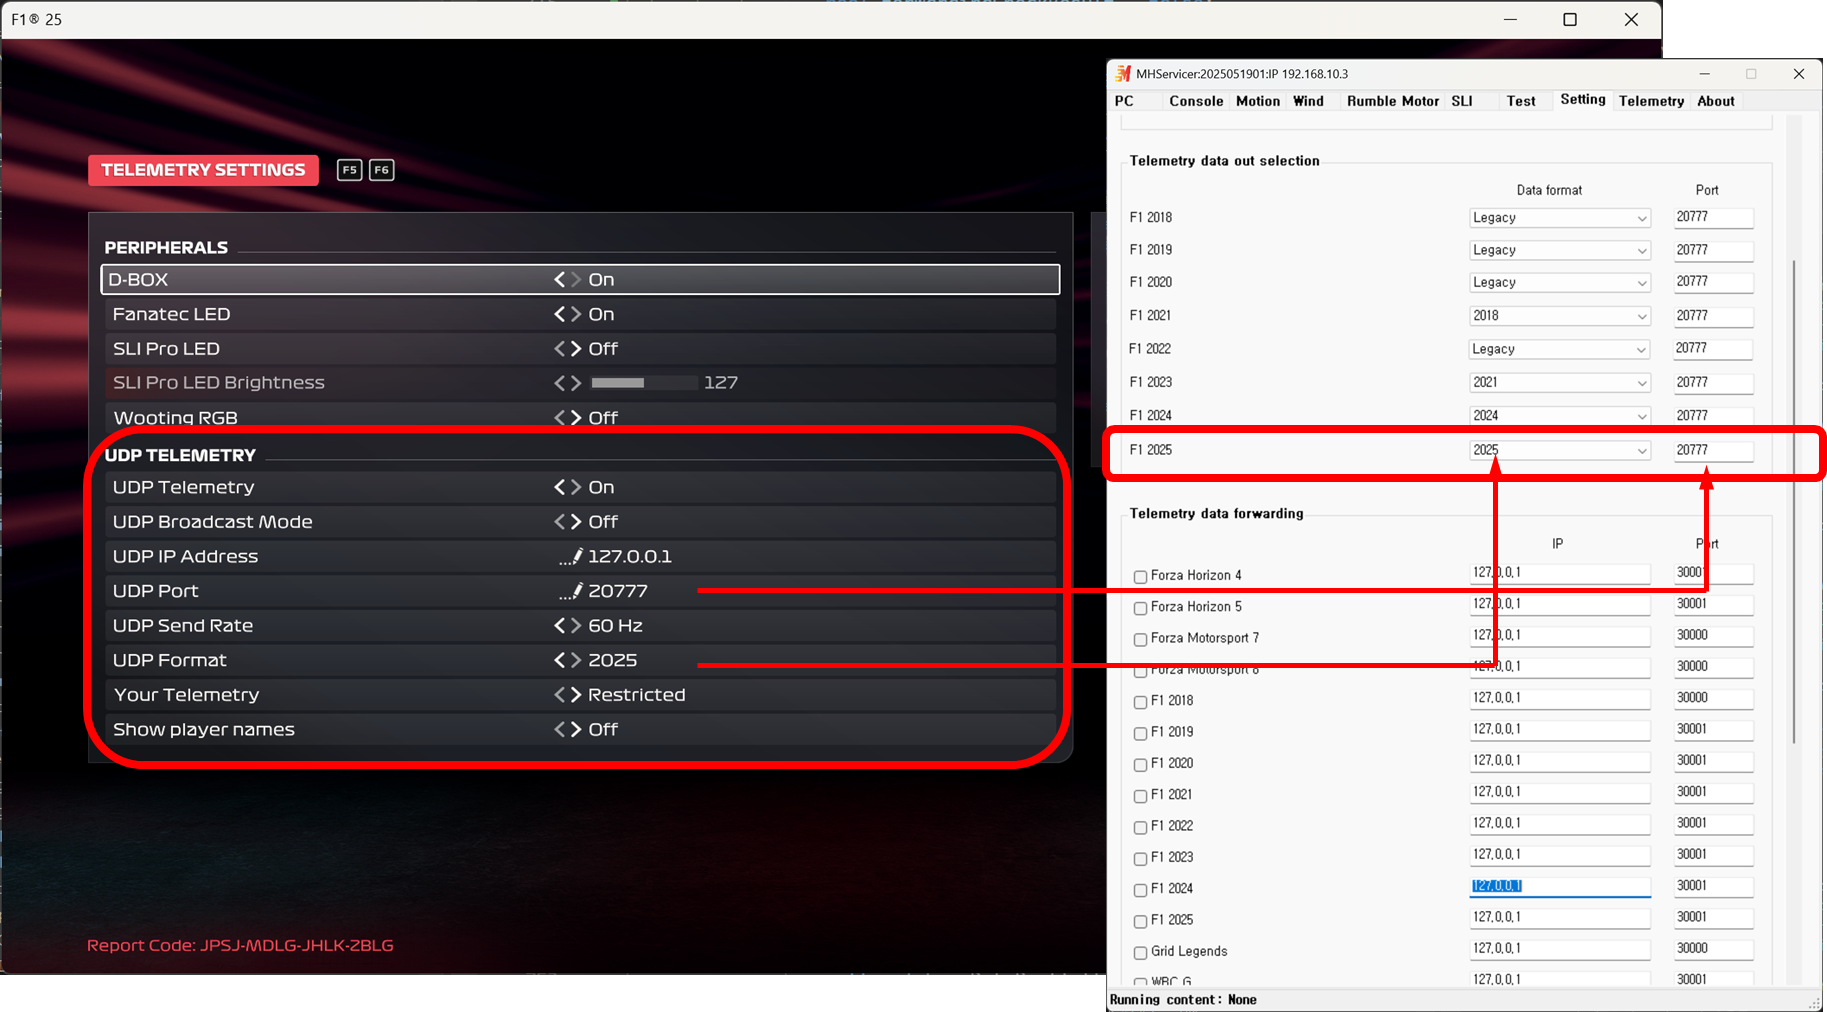Click edit pencil icon for UDP IP Address
Screen dimensions: 1827x1012
coord(571,557)
